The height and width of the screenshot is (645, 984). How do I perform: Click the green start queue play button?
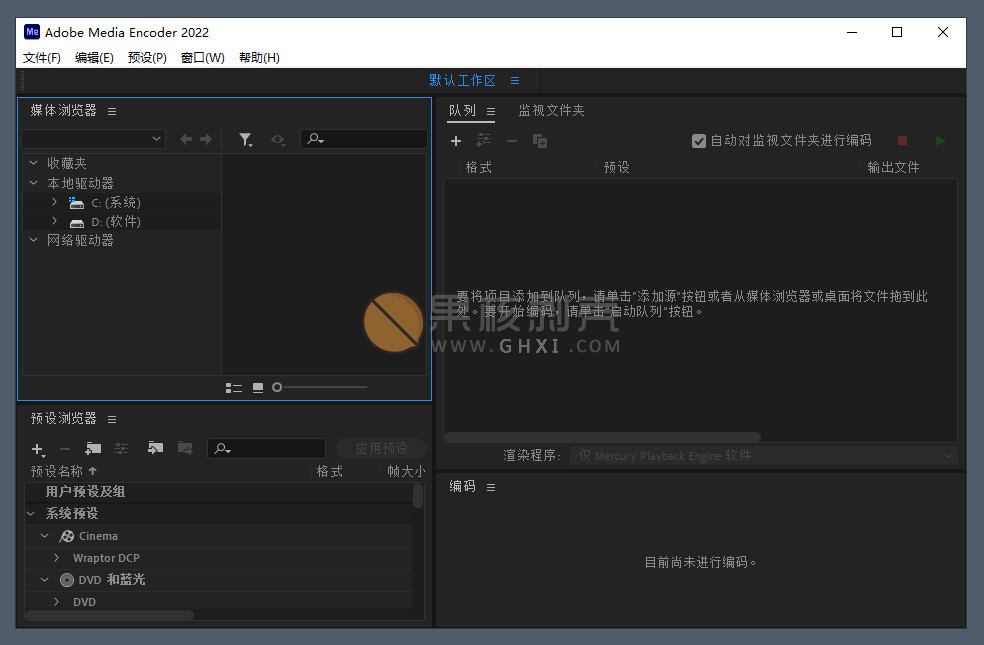[939, 141]
